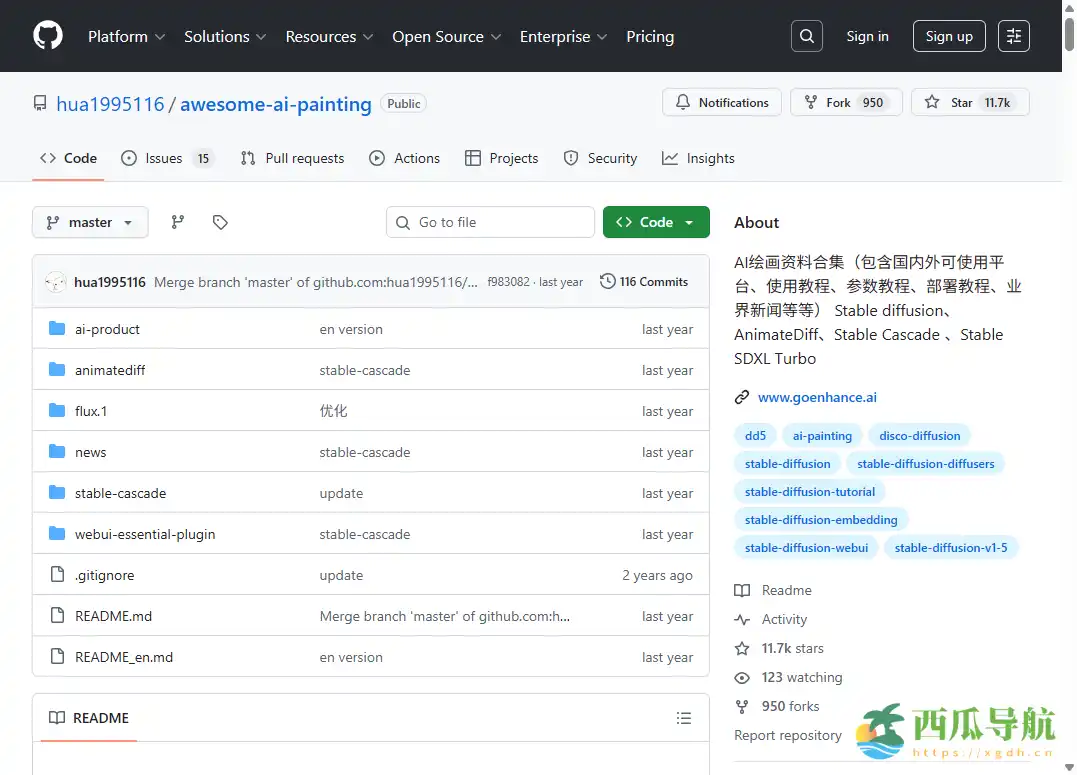Expand the master branch dropdown
Image resolution: width=1077 pixels, height=775 pixels.
pyautogui.click(x=90, y=222)
